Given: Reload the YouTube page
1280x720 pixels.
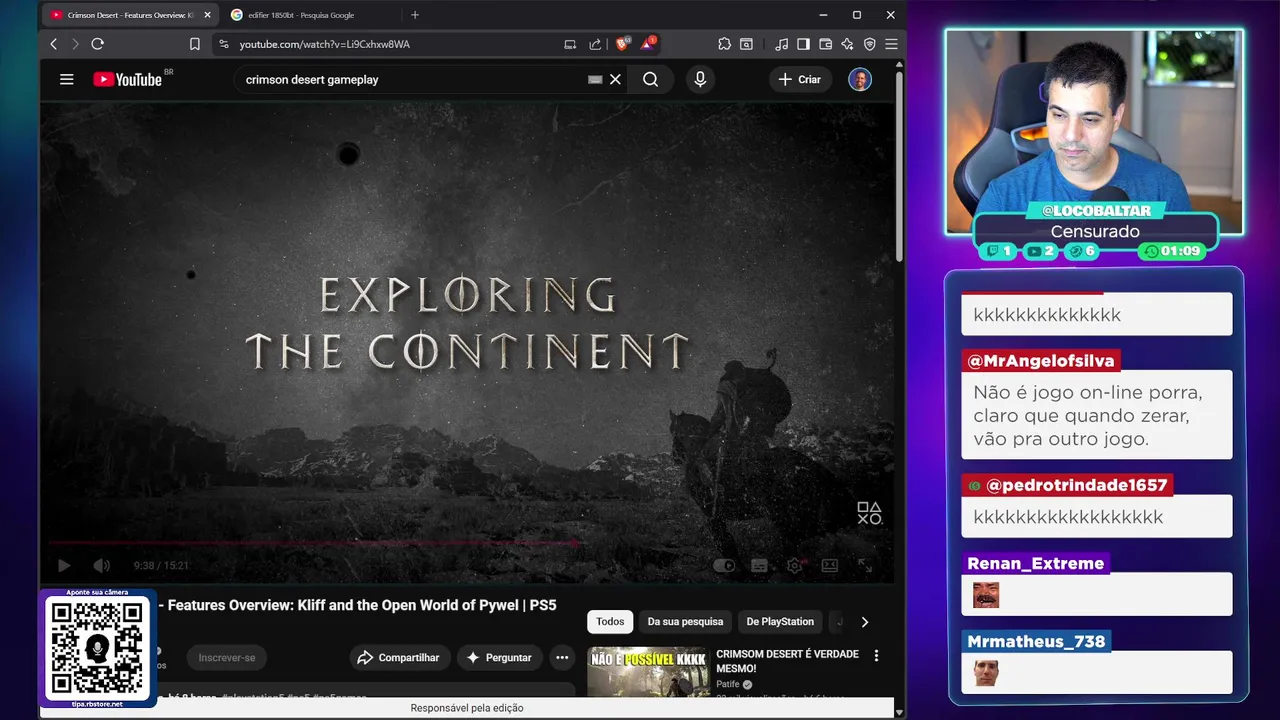Looking at the screenshot, I should point(97,44).
